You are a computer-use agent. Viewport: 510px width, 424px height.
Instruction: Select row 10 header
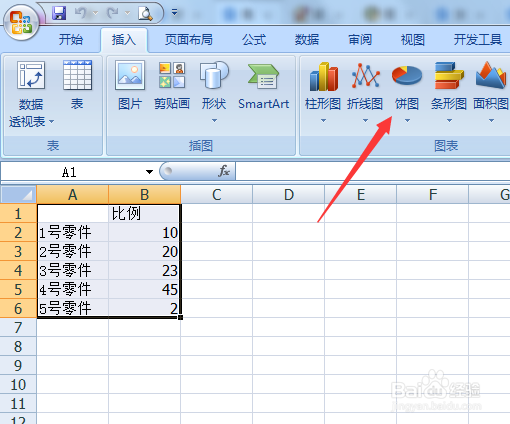18,384
